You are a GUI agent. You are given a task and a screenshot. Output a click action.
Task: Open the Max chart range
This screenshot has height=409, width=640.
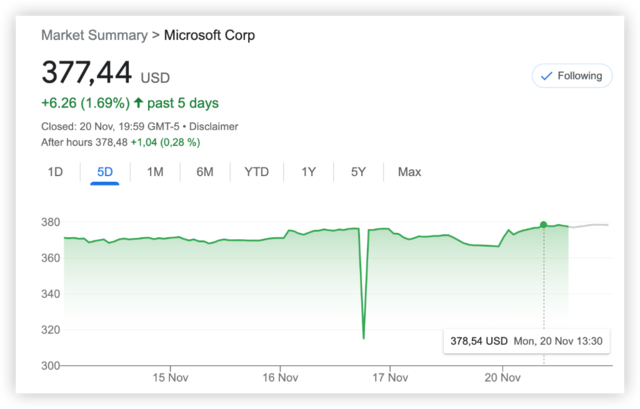[409, 172]
